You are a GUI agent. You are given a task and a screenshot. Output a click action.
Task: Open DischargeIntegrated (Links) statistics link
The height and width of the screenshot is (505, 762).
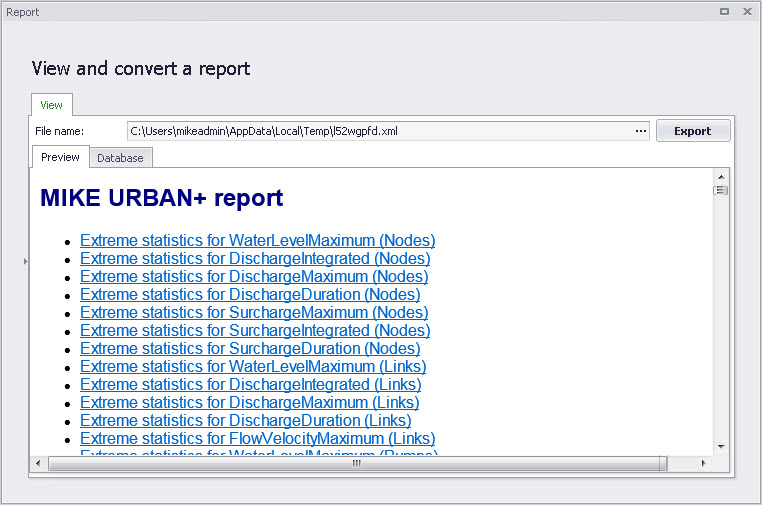[251, 384]
